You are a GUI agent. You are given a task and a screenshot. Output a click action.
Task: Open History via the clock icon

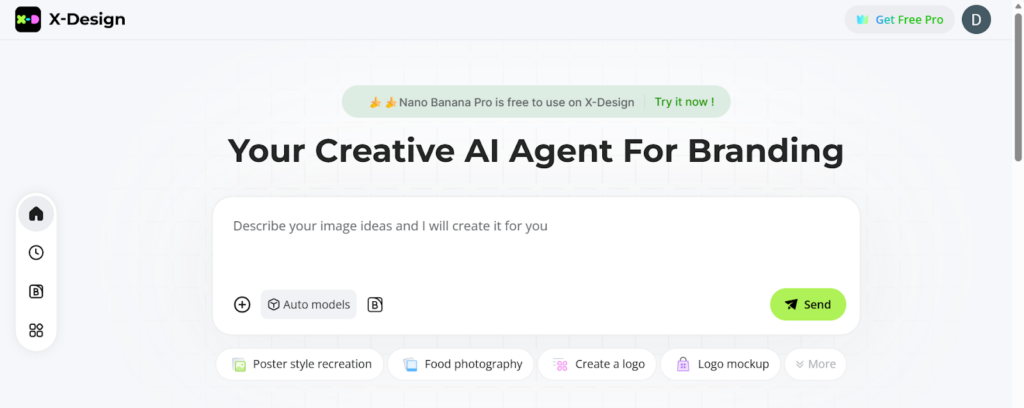(36, 253)
